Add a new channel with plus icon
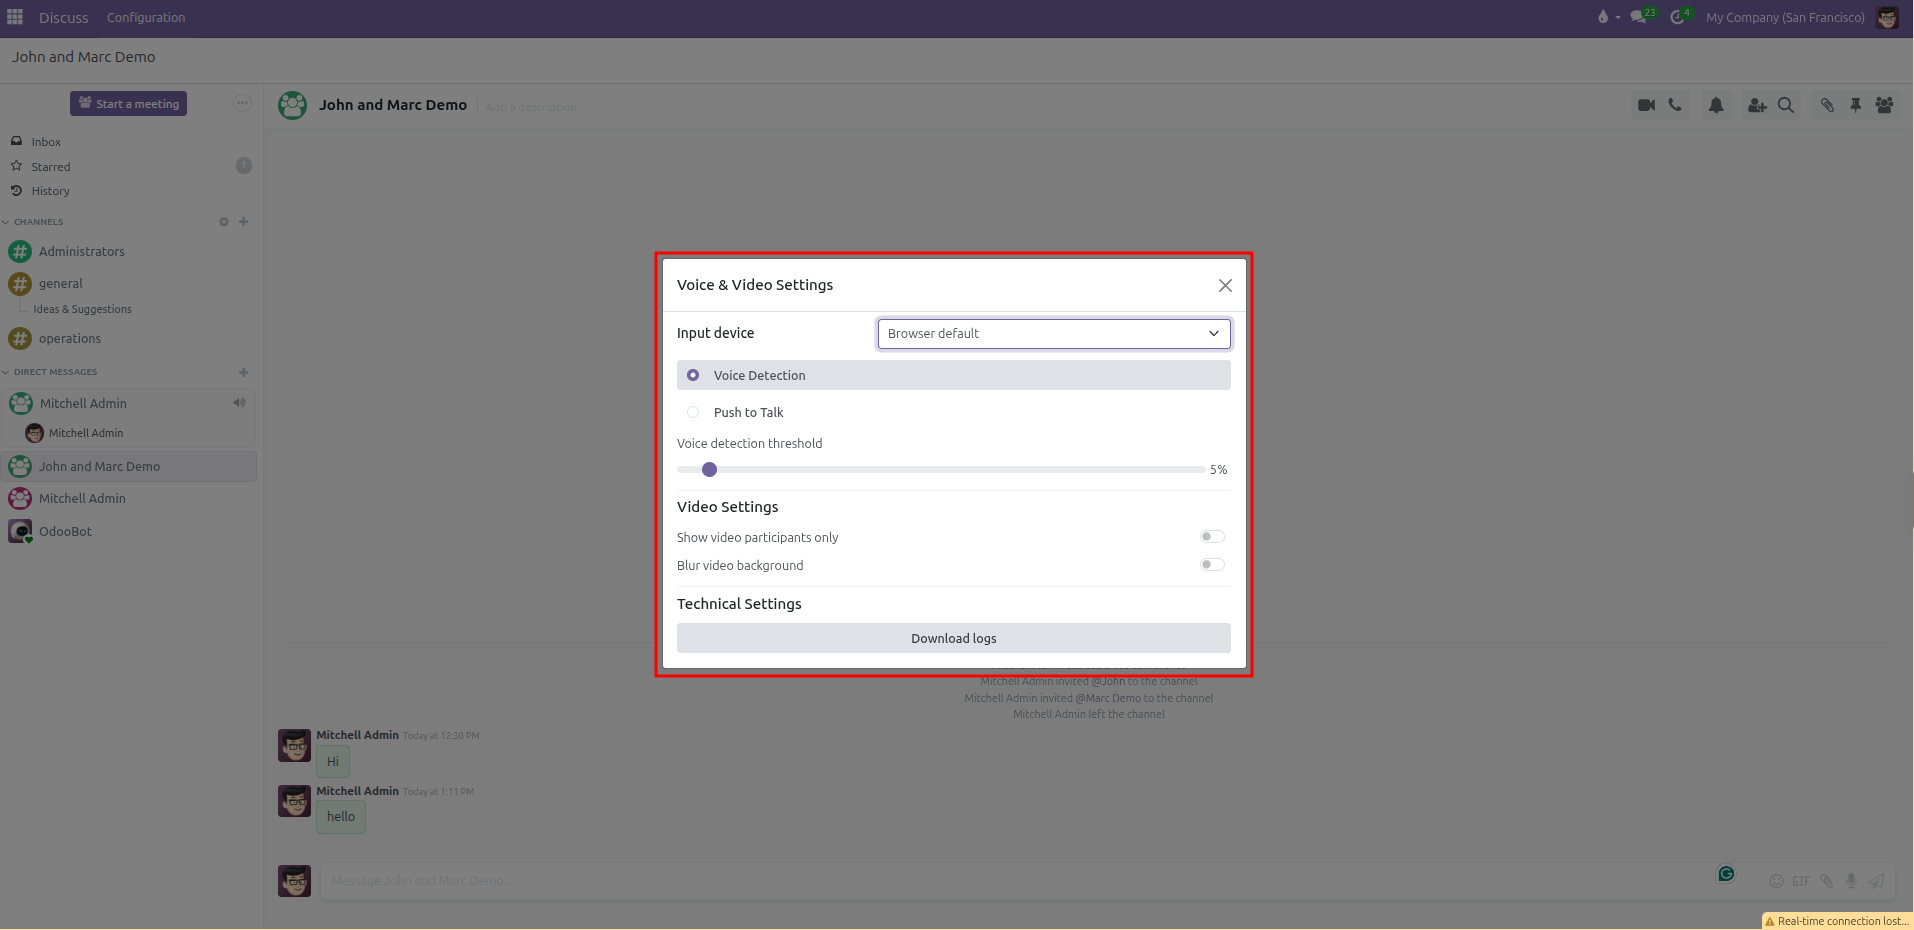The height and width of the screenshot is (930, 1914). pos(243,222)
